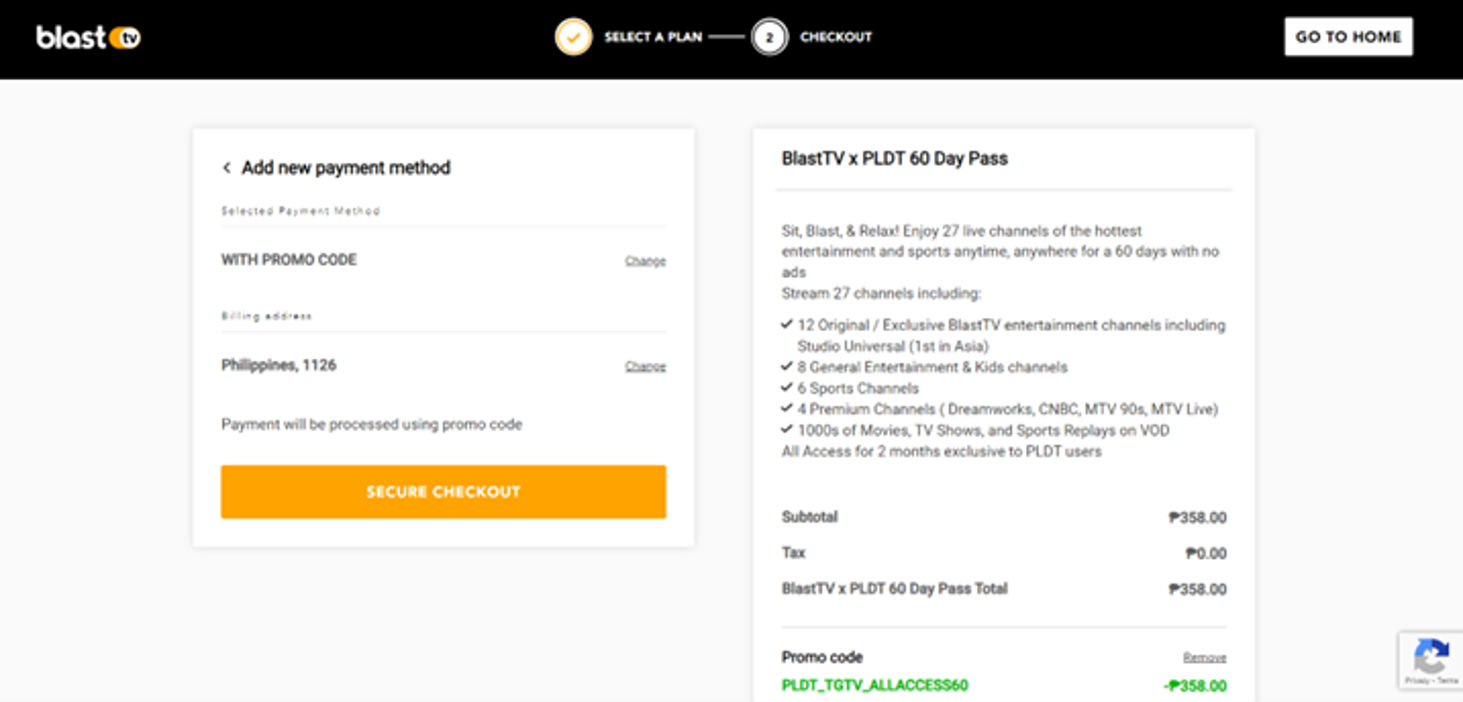
Task: Open the reCAPTCHA Terms link
Action: click(x=1448, y=680)
